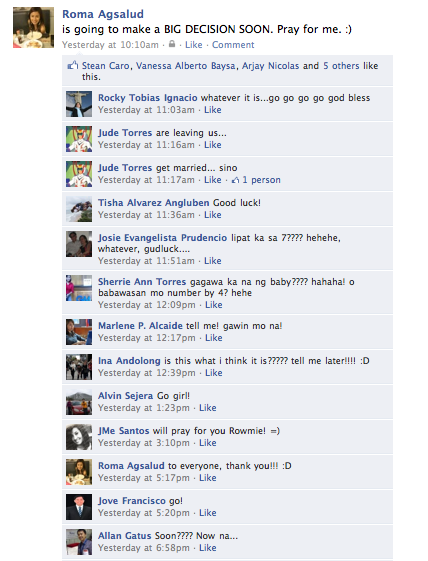The width and height of the screenshot is (428, 561).
Task: Like the main status post
Action: [x=194, y=45]
